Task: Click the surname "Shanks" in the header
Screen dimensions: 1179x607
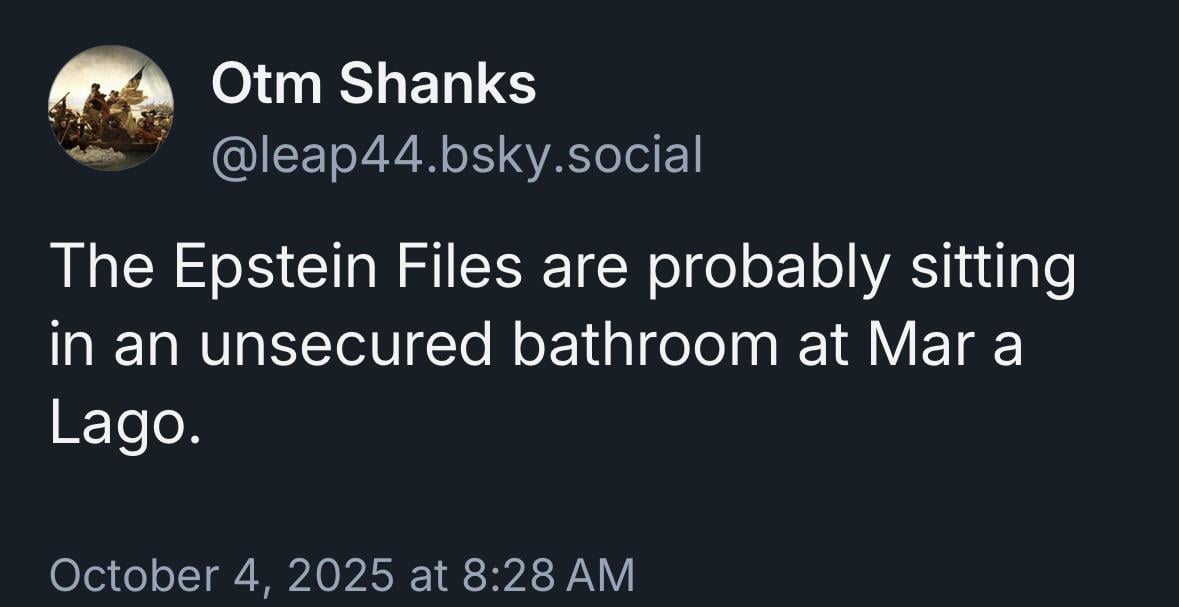Action: (437, 84)
